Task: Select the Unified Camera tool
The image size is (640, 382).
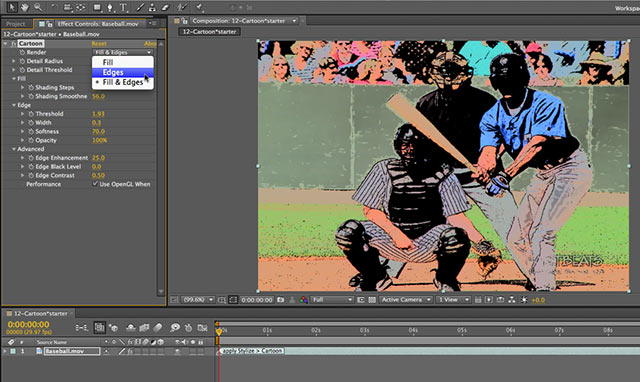Action: [67, 7]
